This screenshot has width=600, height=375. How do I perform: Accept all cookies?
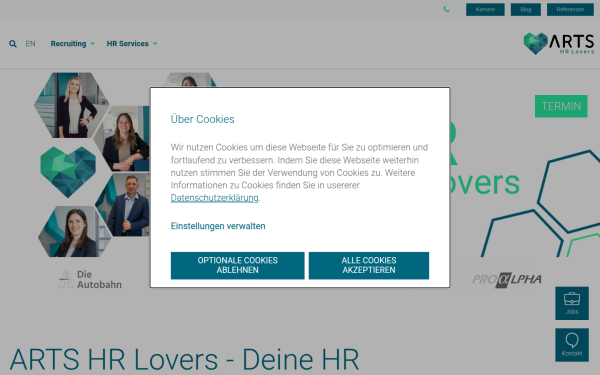[x=369, y=265]
